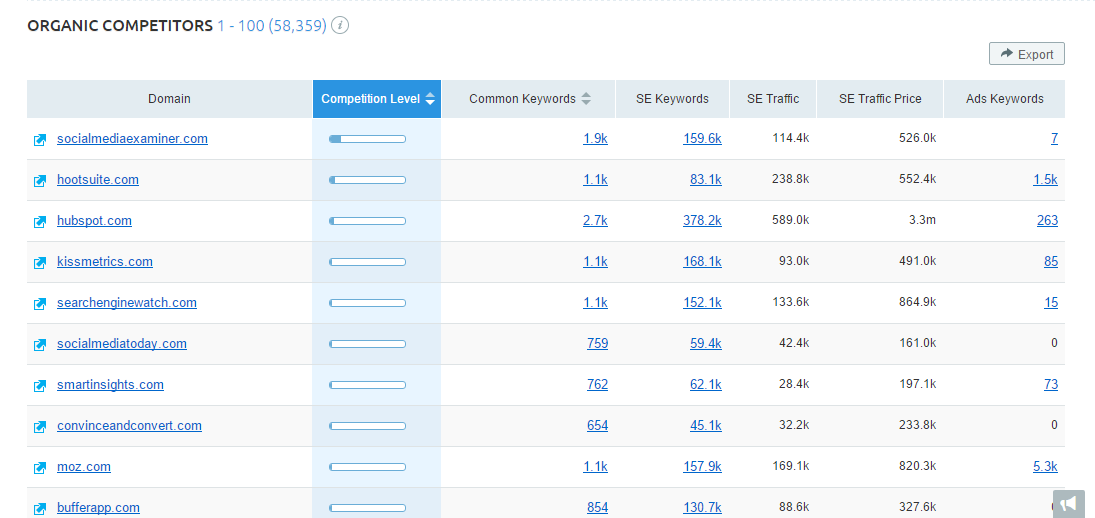The width and height of the screenshot is (1095, 518).
Task: Open bufferapp.com domain link
Action: coord(98,508)
